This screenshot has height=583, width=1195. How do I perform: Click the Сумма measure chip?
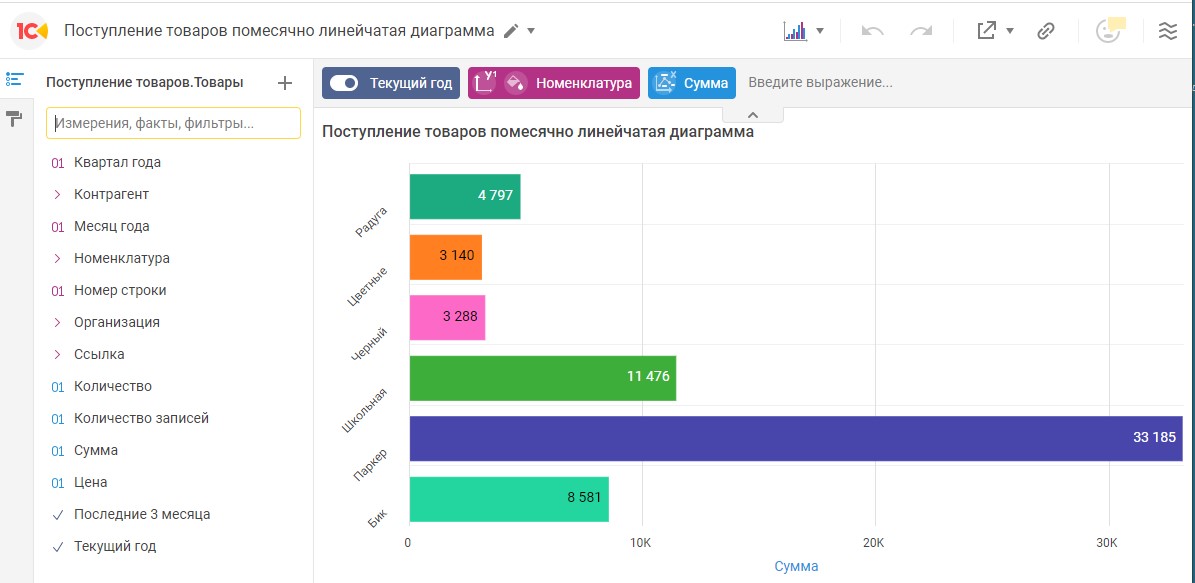point(692,83)
